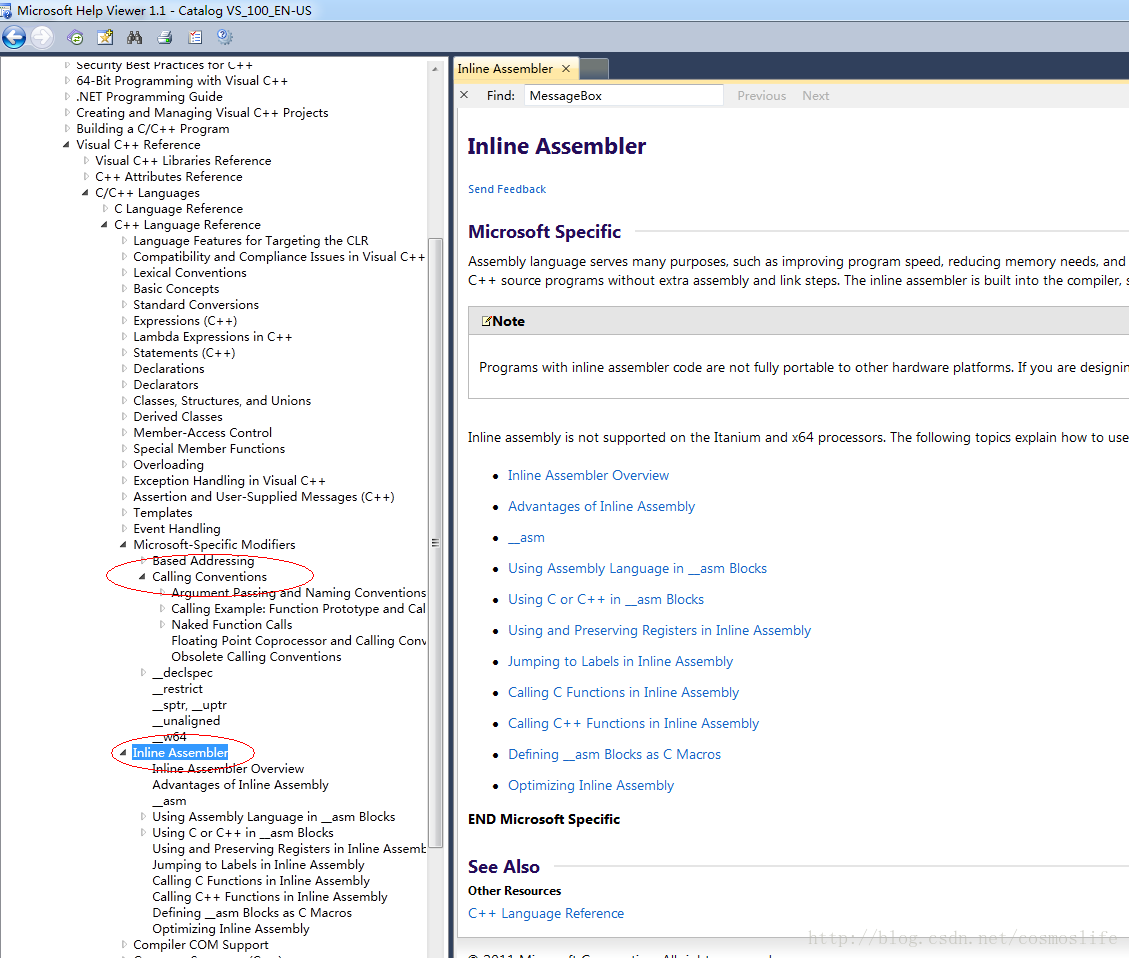1129x958 pixels.
Task: Collapse the Calling Conventions node
Action: [x=142, y=577]
